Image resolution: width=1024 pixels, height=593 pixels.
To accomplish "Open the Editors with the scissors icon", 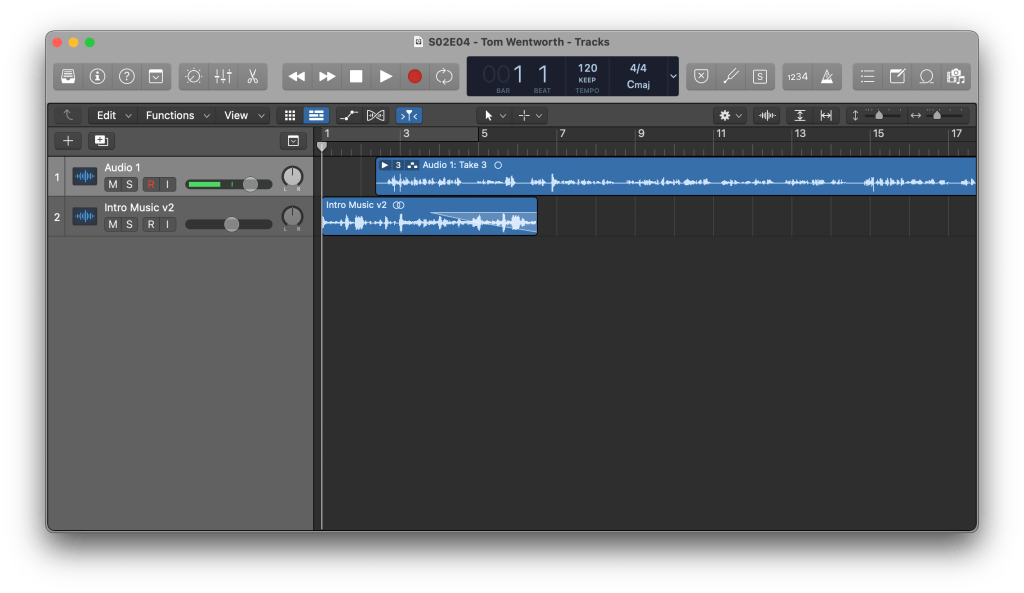I will click(252, 76).
